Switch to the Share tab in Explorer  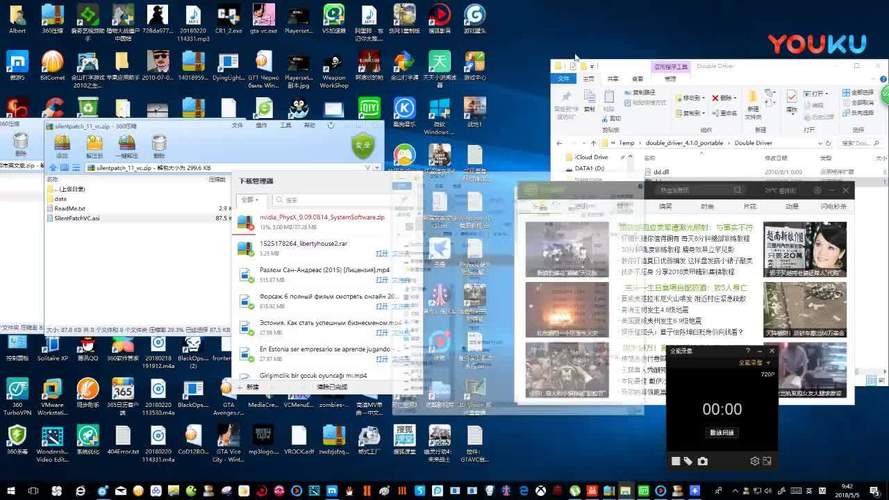613,79
